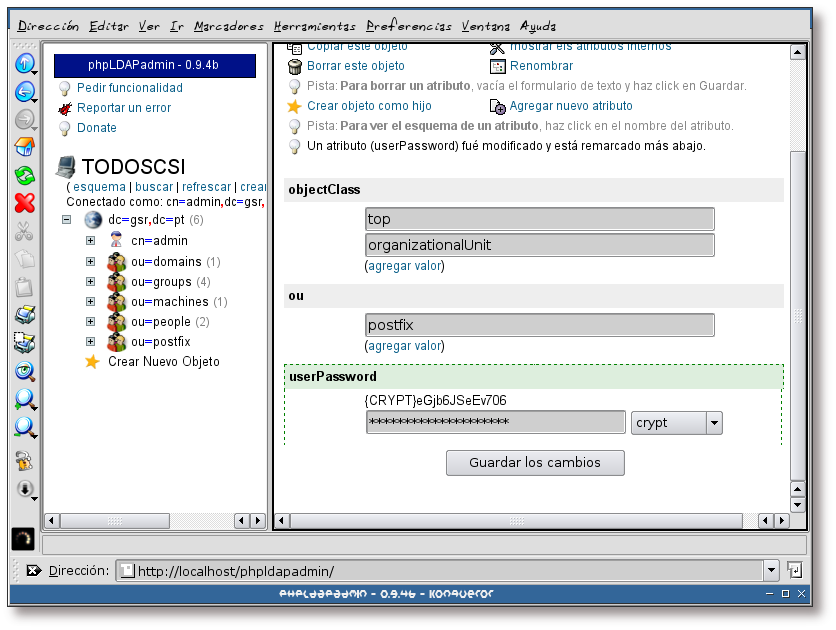
Task: Click the trash icon next to Borrar este objeto
Action: pos(294,67)
